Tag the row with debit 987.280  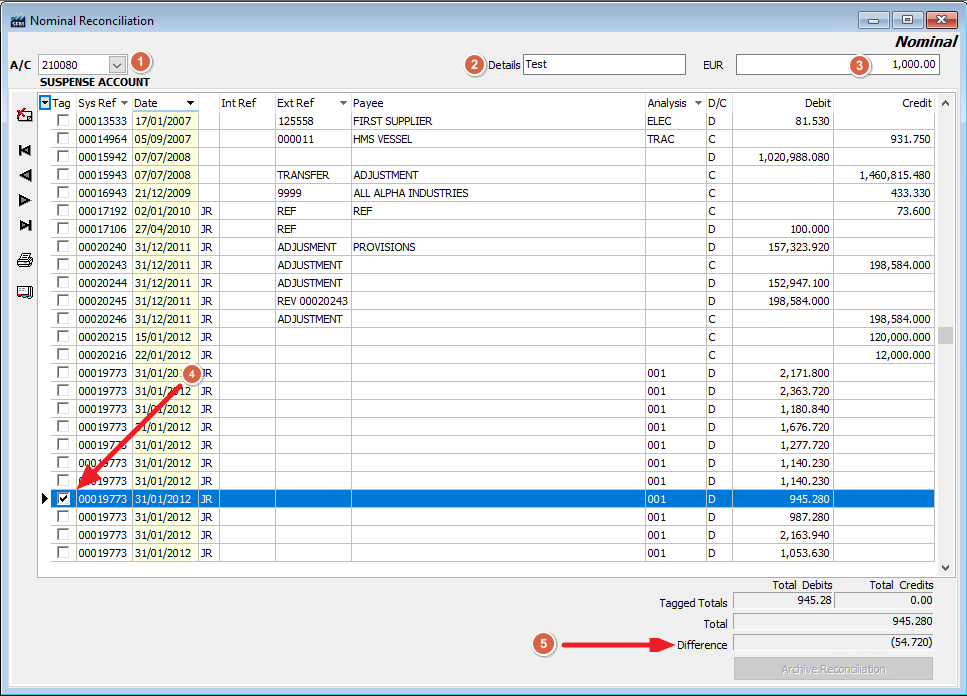click(63, 516)
